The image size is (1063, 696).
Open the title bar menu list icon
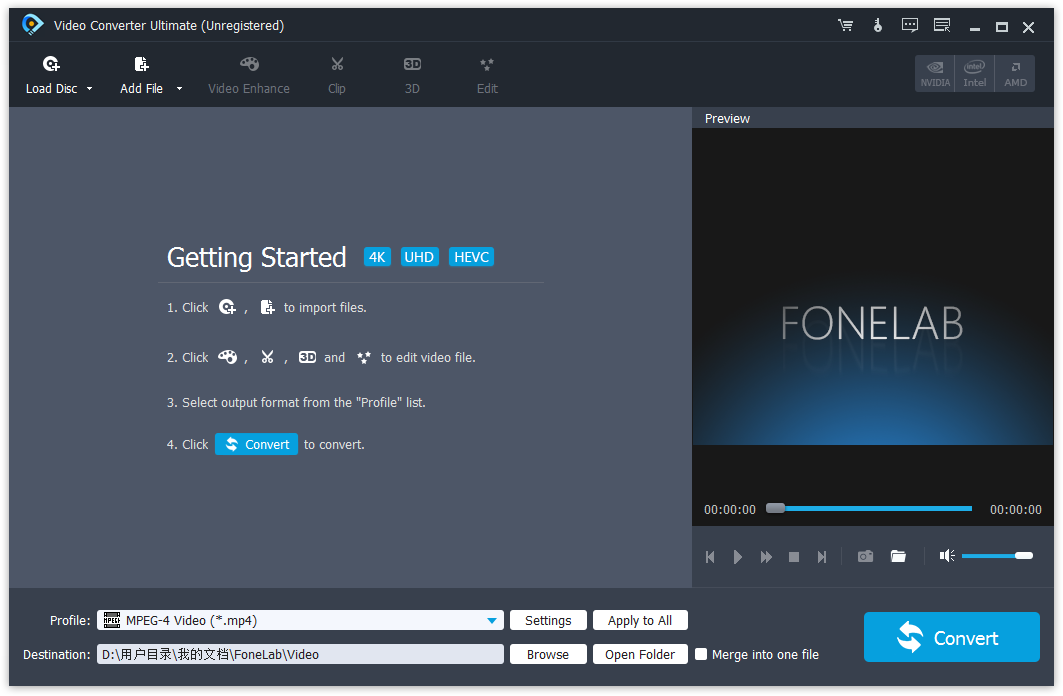tap(942, 26)
